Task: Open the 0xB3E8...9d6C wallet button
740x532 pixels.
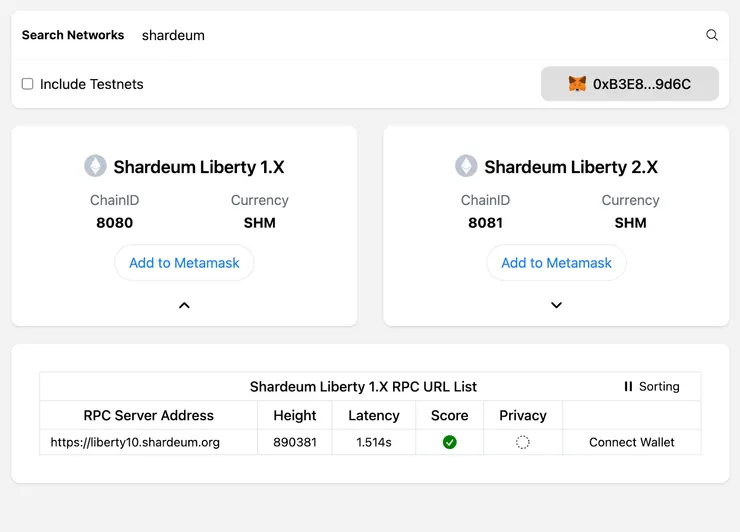Action: tap(630, 84)
